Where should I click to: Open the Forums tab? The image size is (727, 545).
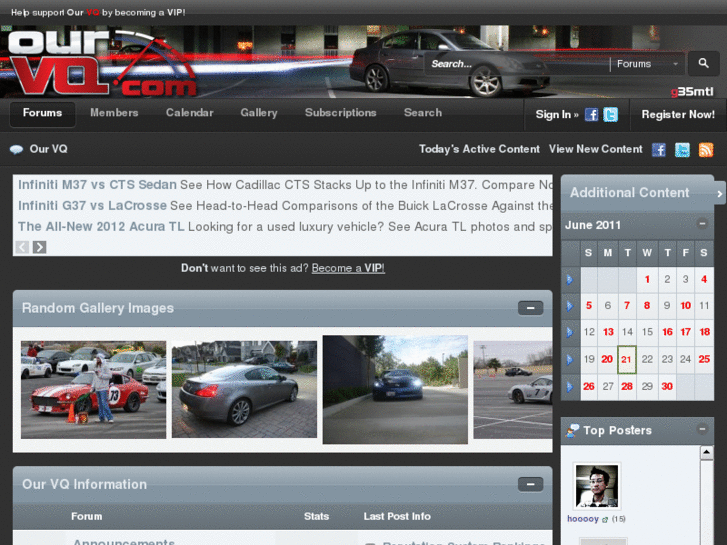point(42,113)
